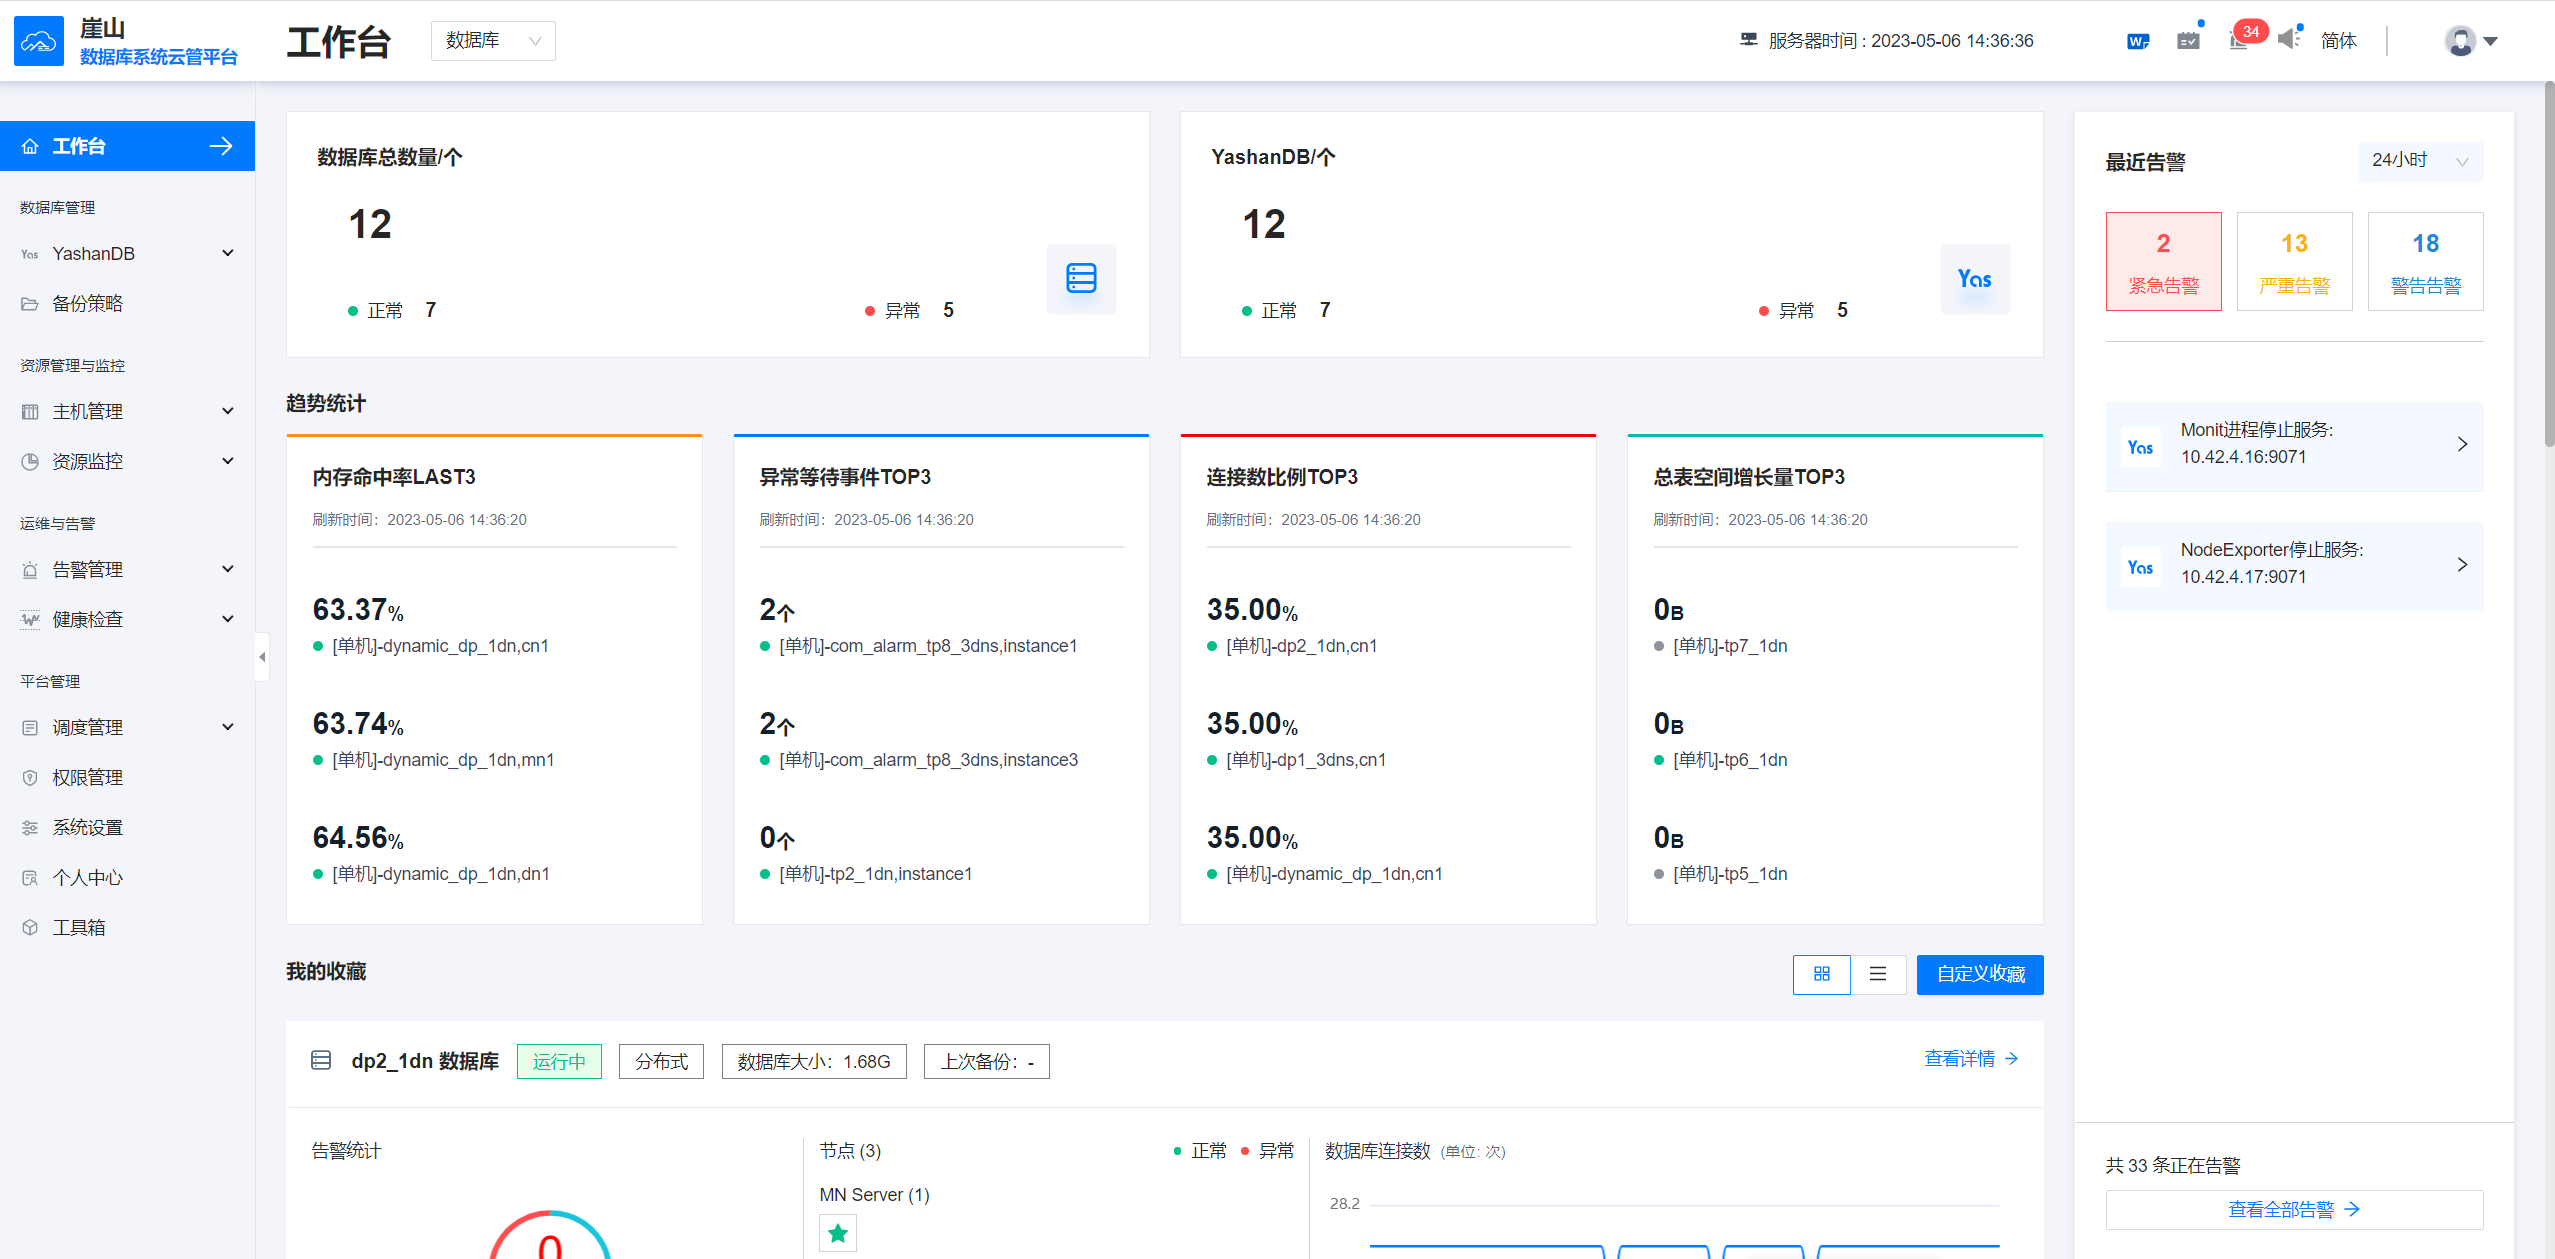Click the blue database list icon
This screenshot has width=2555, height=1259.
click(1081, 278)
